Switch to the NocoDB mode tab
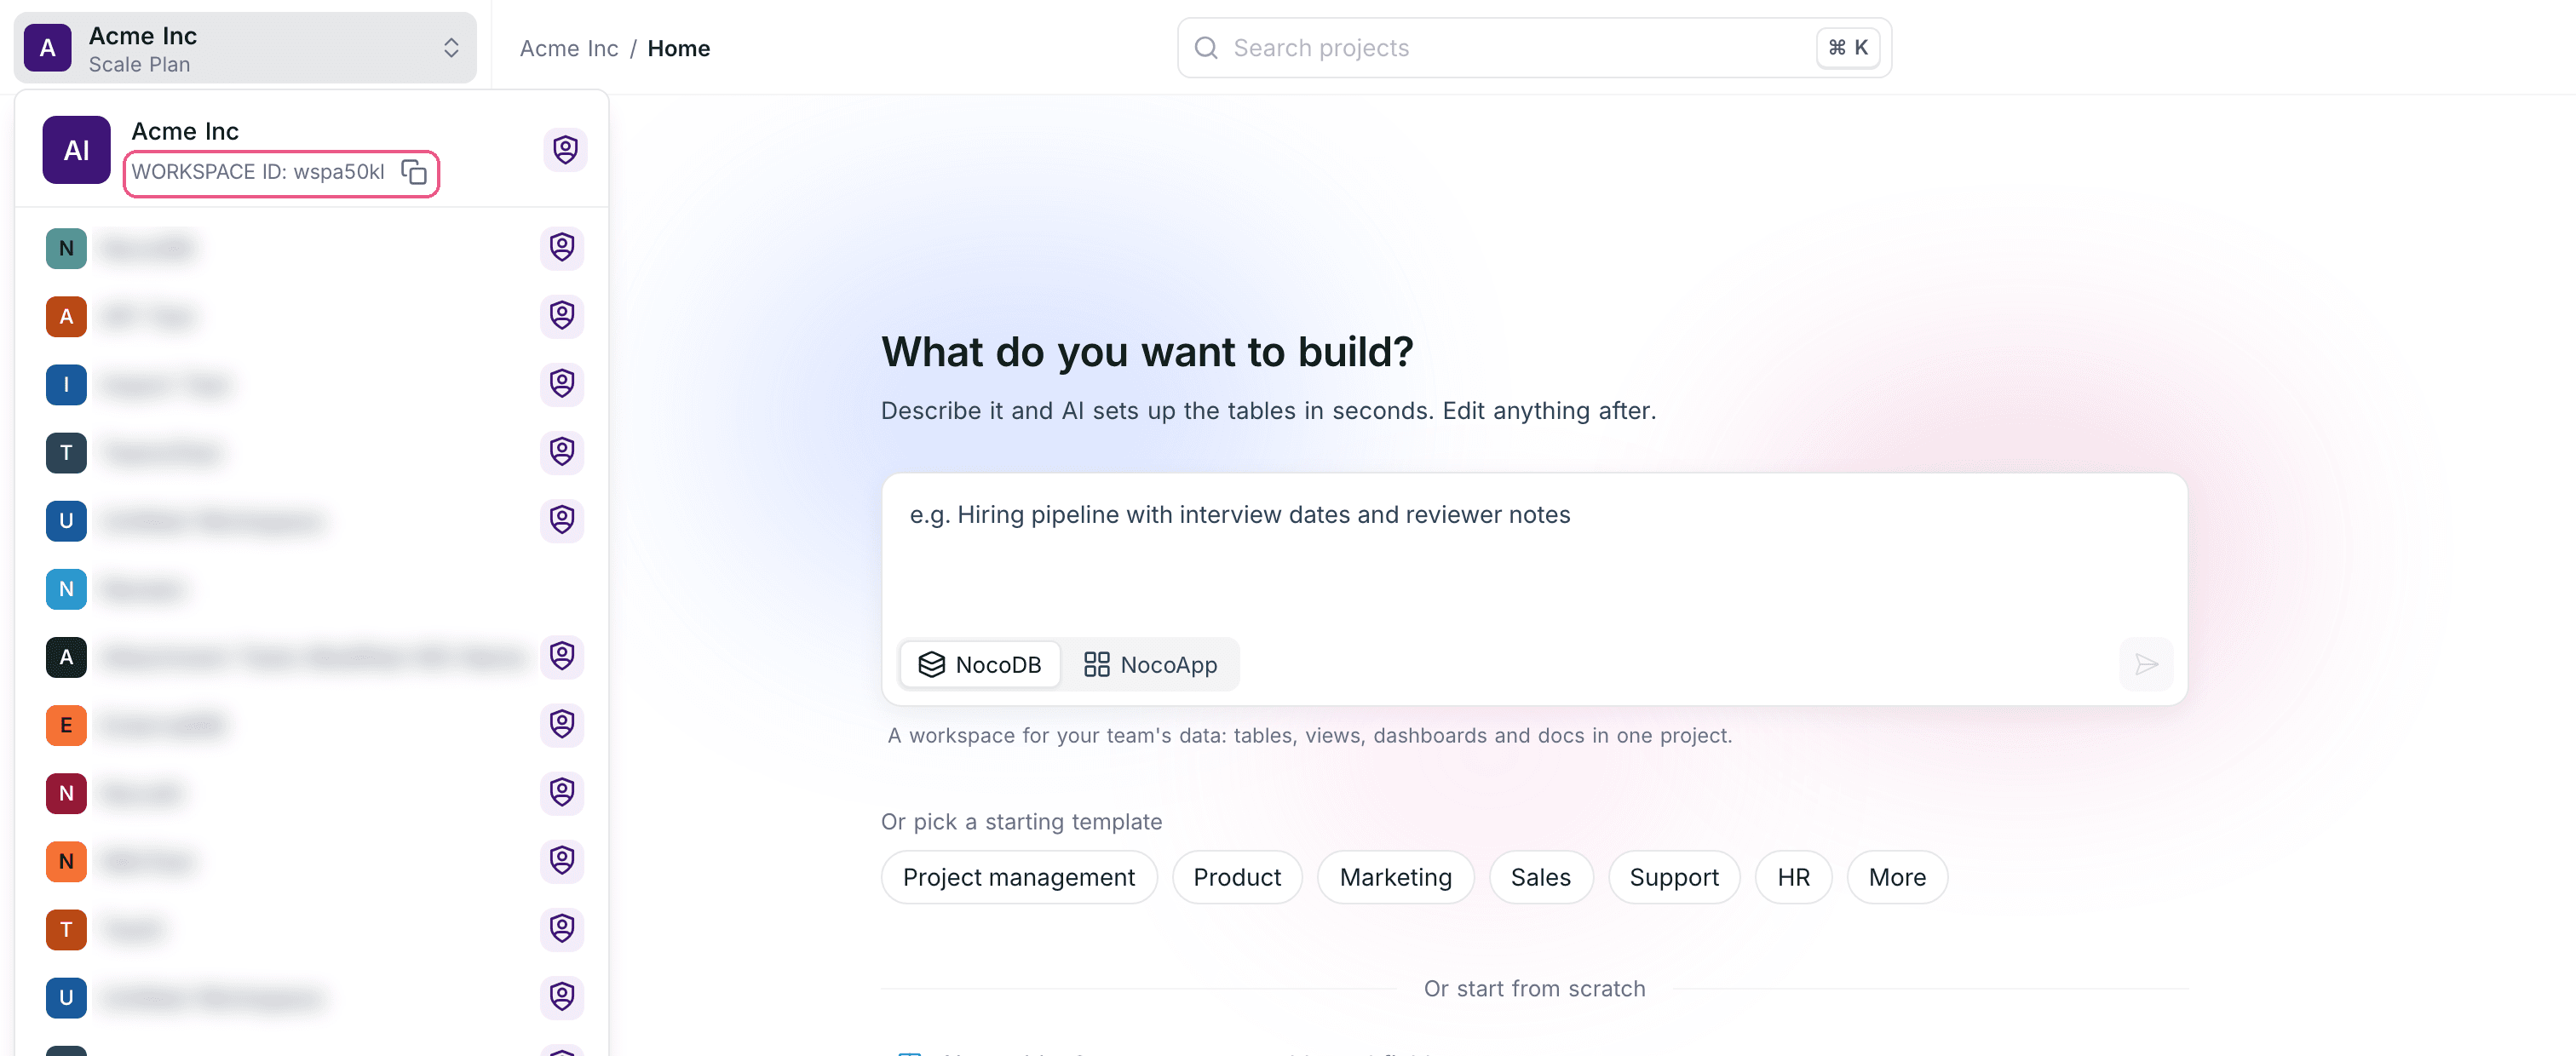 (x=980, y=664)
